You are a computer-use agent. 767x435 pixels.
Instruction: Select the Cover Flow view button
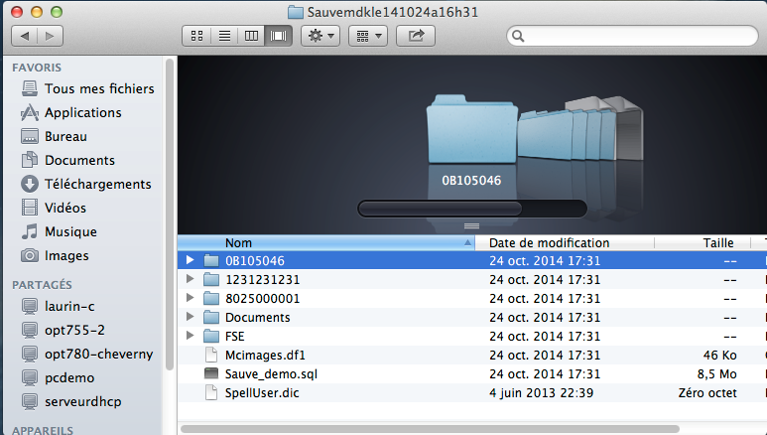click(x=278, y=36)
